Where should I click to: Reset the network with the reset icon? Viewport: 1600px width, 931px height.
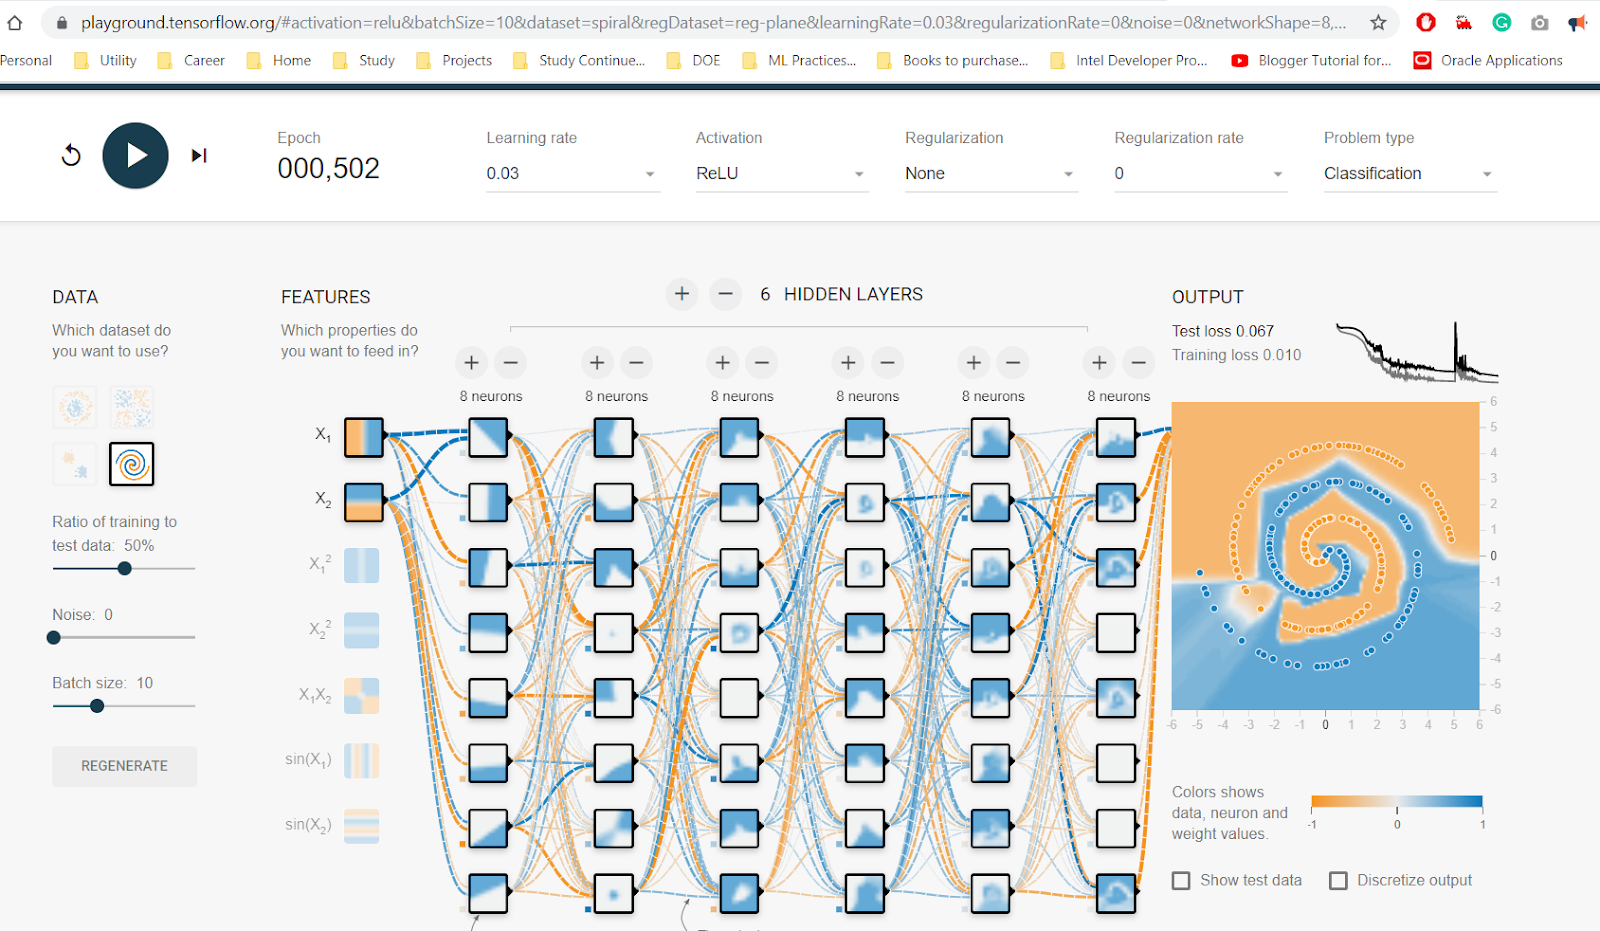(70, 155)
